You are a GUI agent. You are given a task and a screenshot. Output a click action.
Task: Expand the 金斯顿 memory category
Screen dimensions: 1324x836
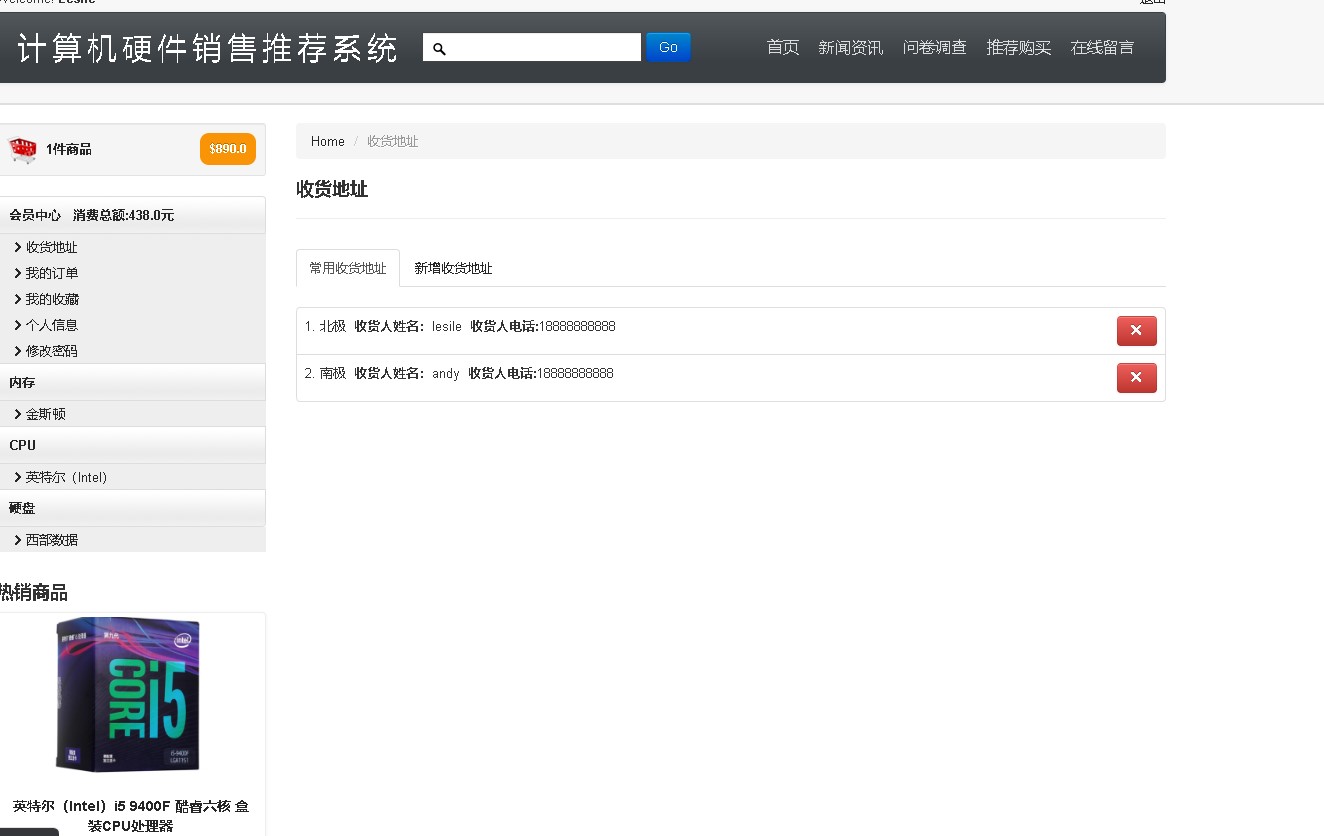(x=45, y=414)
